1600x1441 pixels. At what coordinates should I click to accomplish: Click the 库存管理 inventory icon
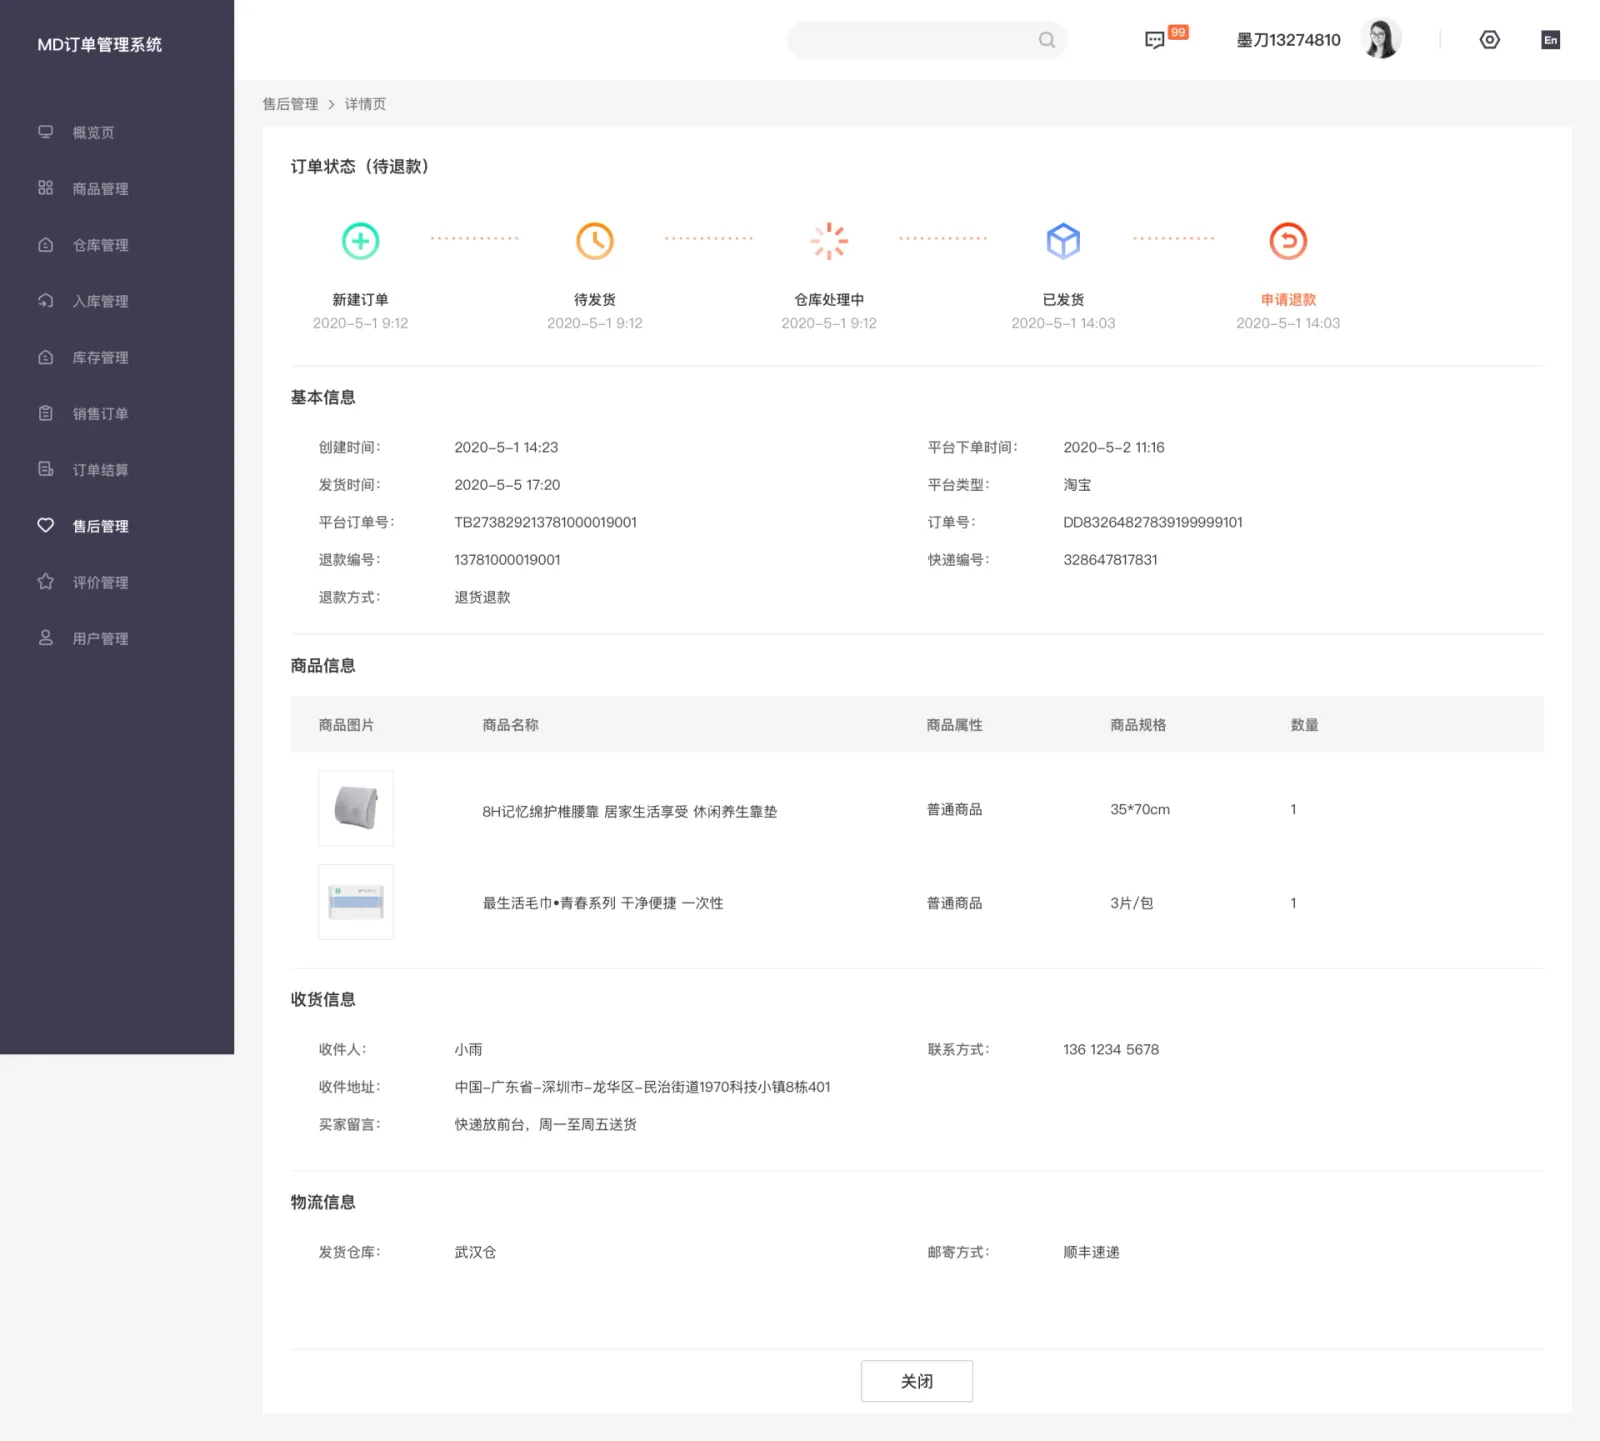point(45,357)
